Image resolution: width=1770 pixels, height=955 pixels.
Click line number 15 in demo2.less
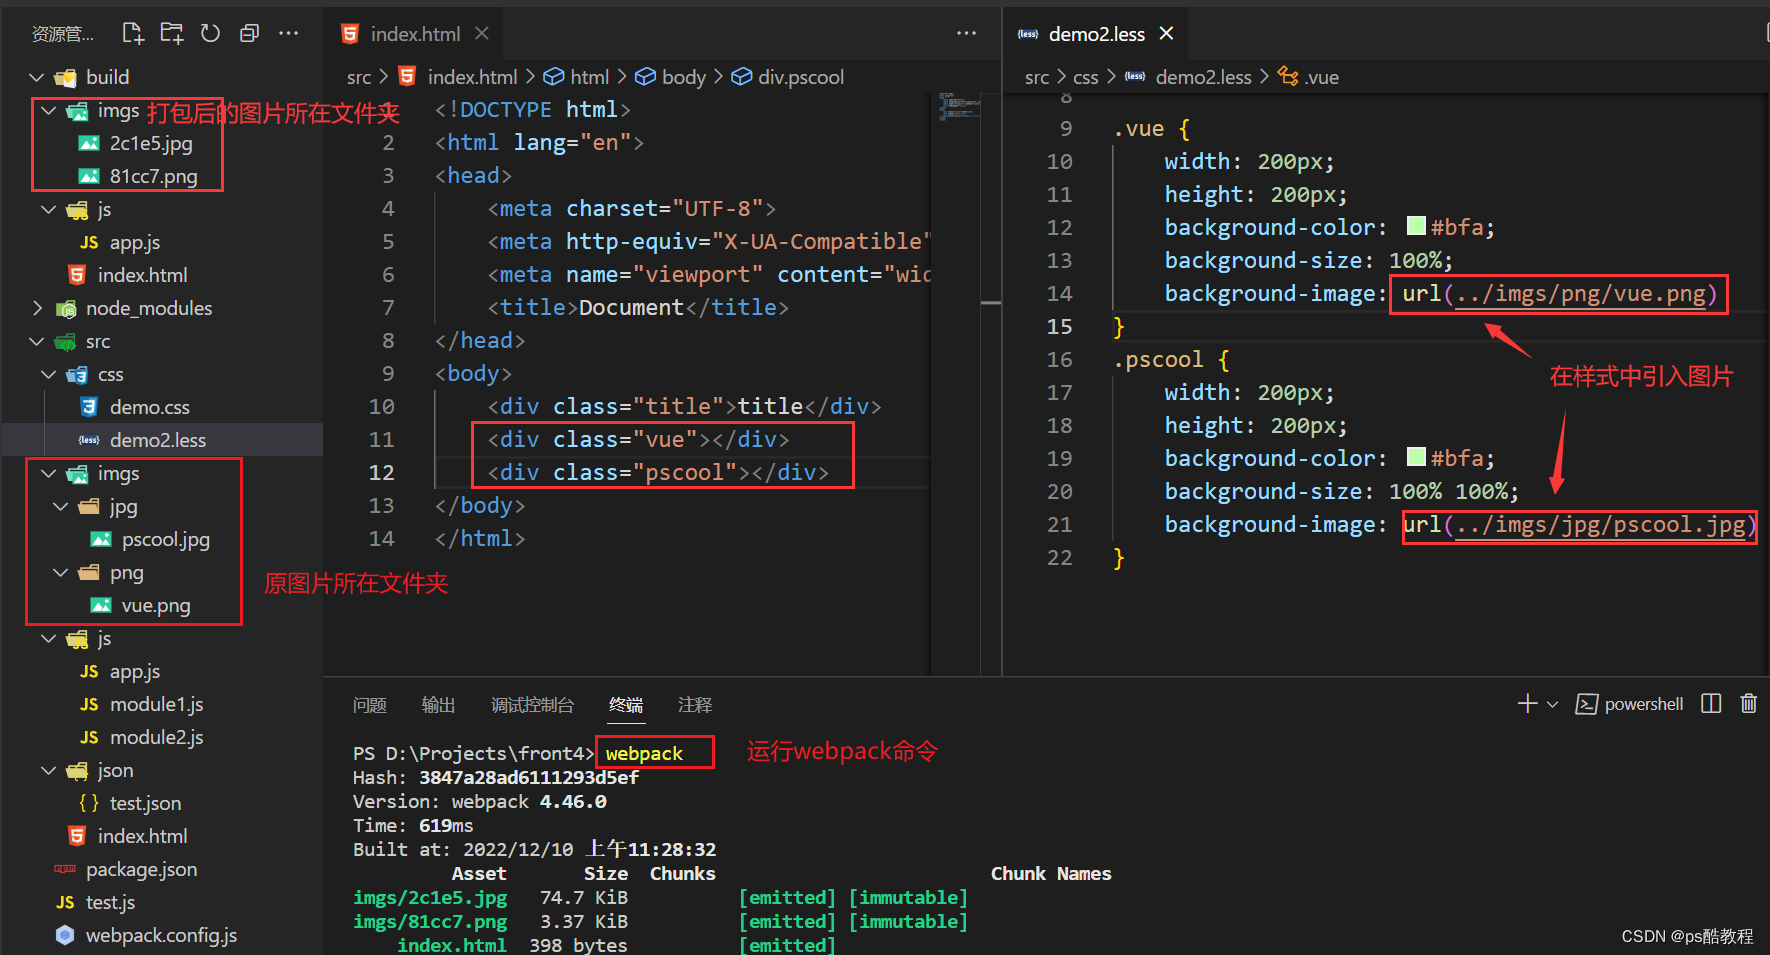1059,327
